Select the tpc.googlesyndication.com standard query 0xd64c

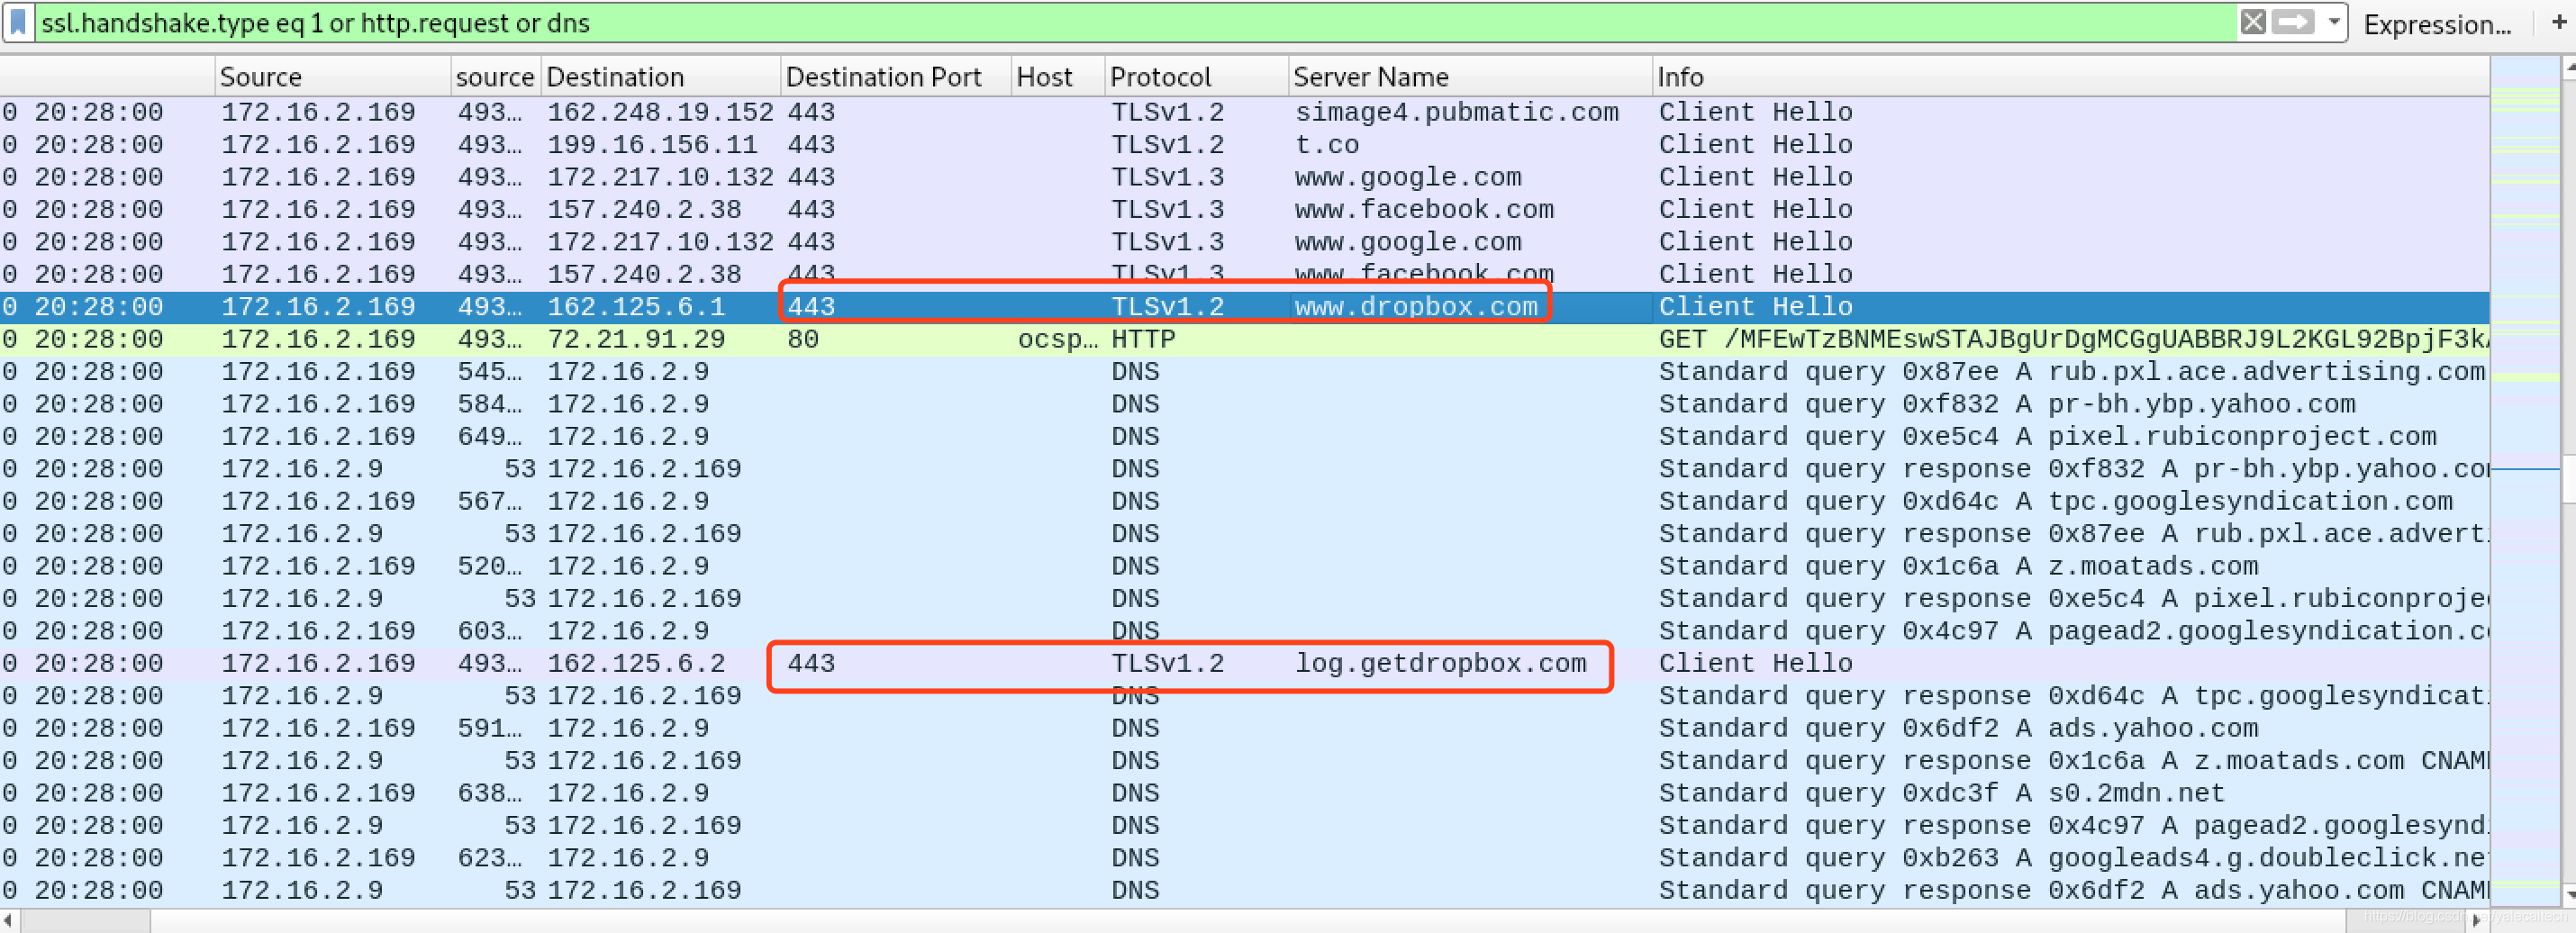[1244, 501]
